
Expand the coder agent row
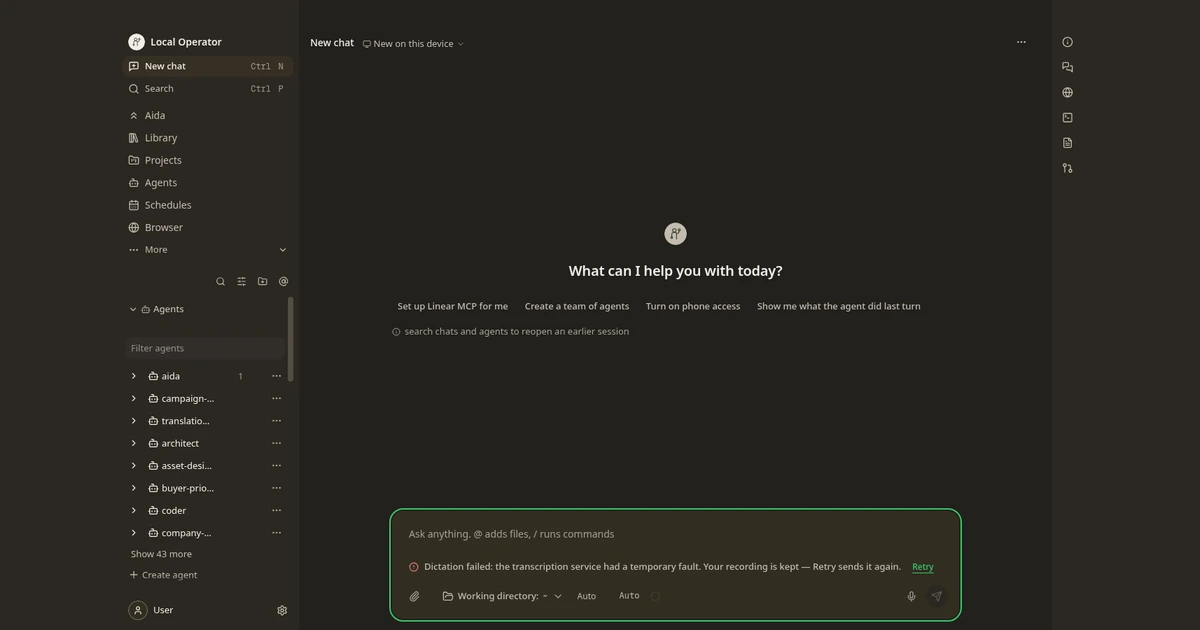tap(133, 511)
